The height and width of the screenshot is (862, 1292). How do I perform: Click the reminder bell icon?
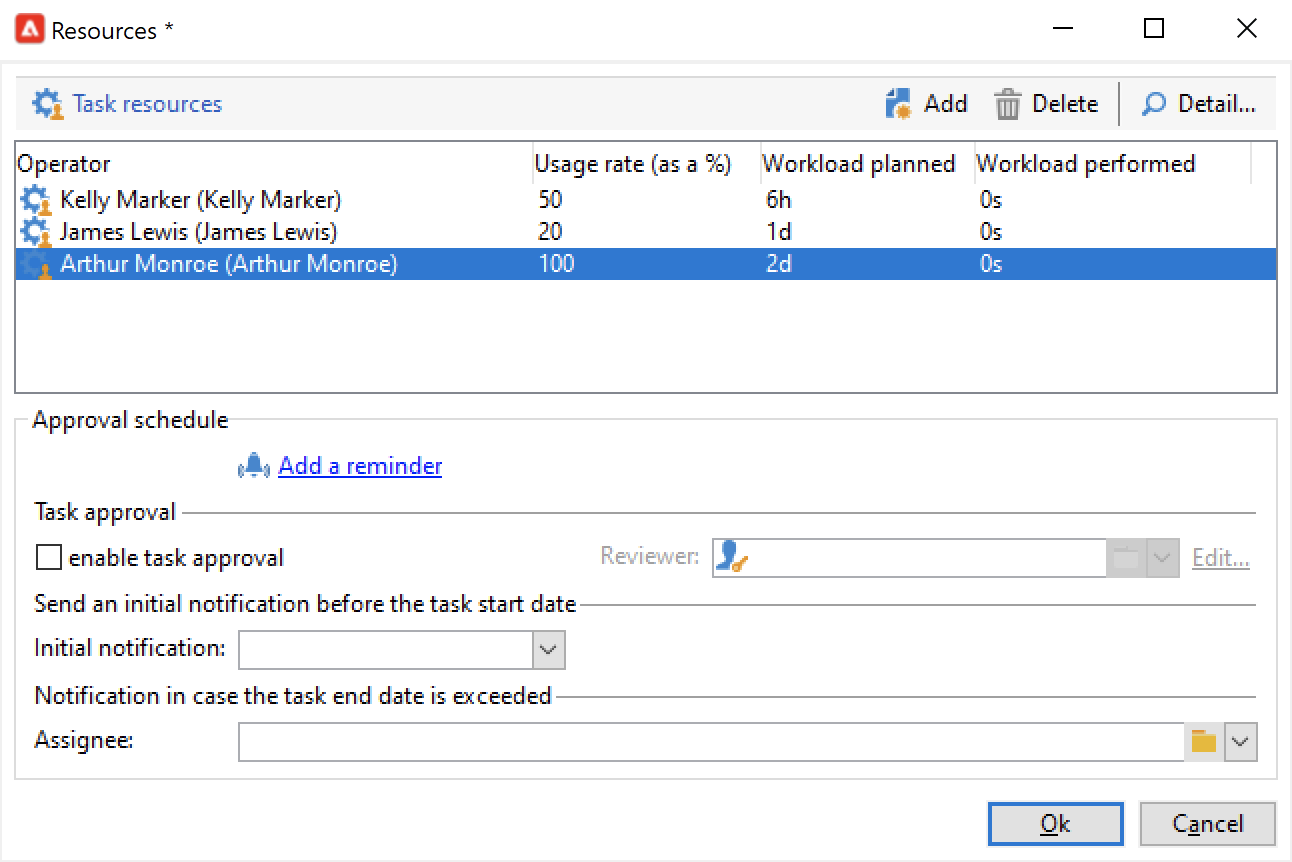point(255,466)
